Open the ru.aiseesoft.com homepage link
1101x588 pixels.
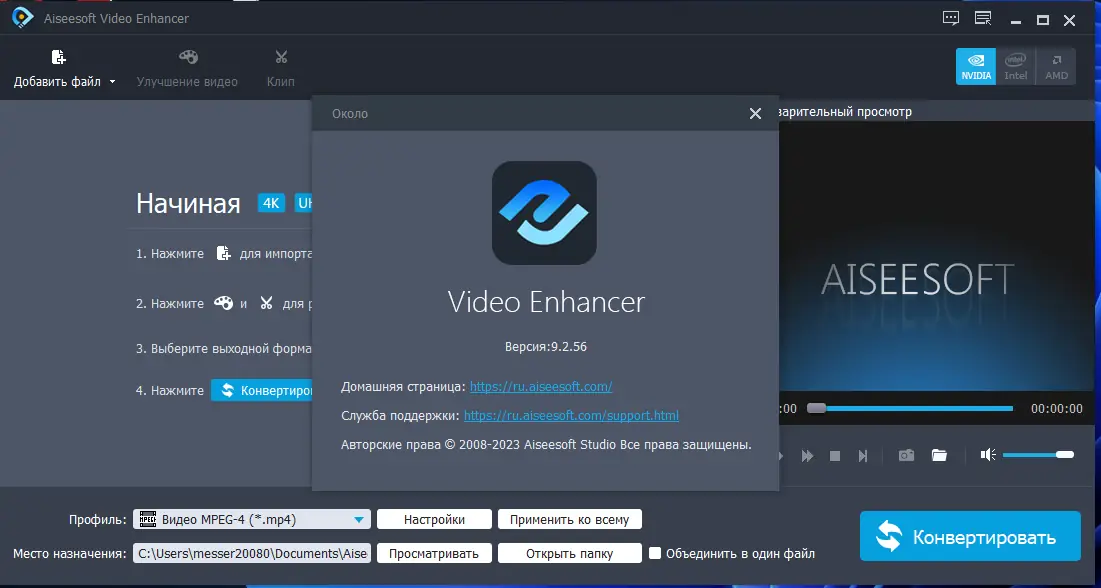click(541, 387)
